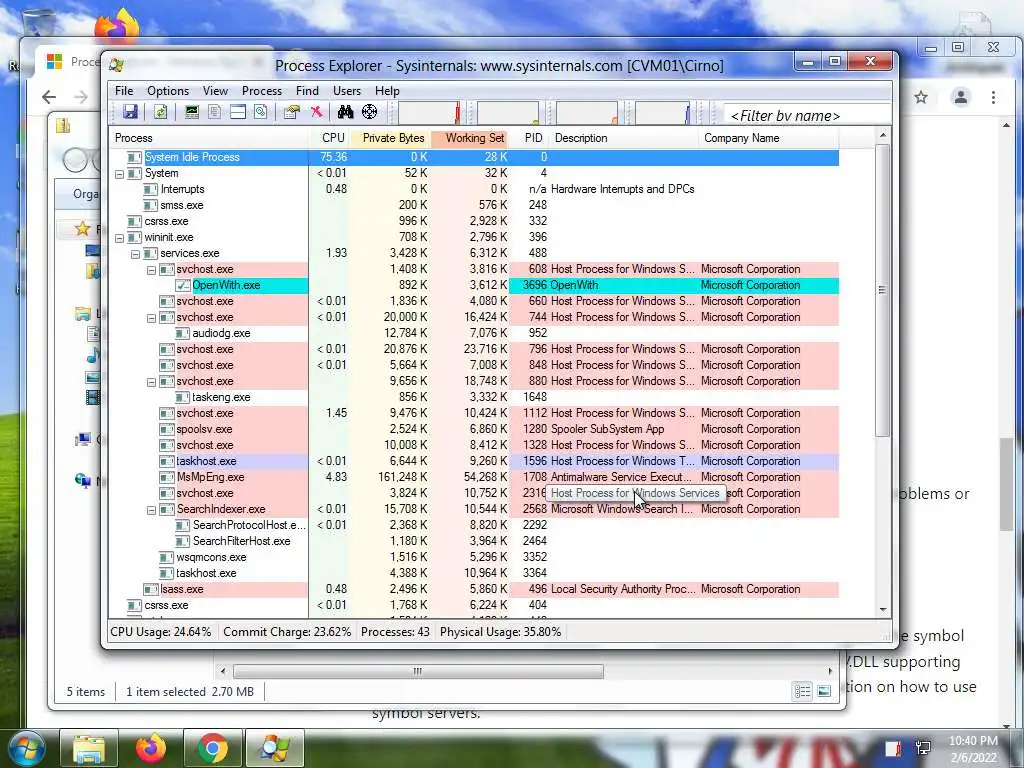
Task: Sort by the Working Set column header
Action: click(x=469, y=138)
